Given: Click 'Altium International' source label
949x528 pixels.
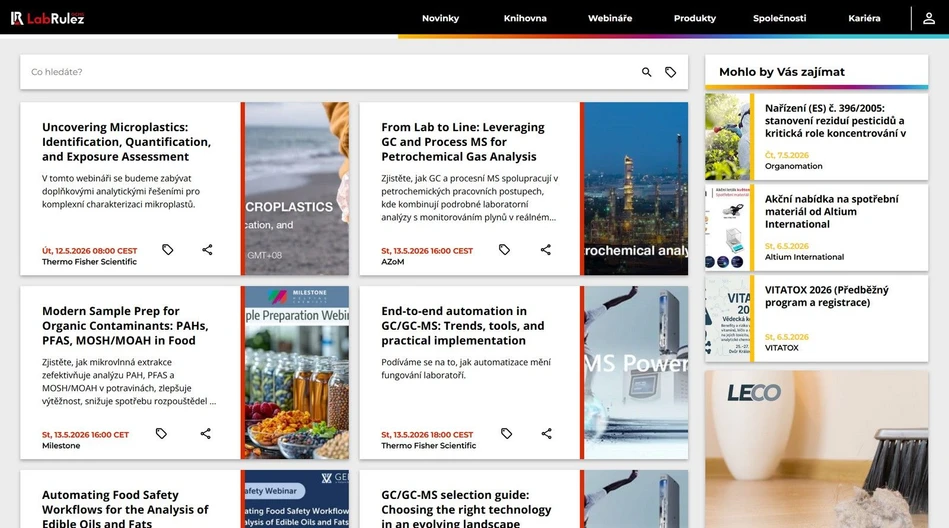Looking at the screenshot, I should click(804, 257).
